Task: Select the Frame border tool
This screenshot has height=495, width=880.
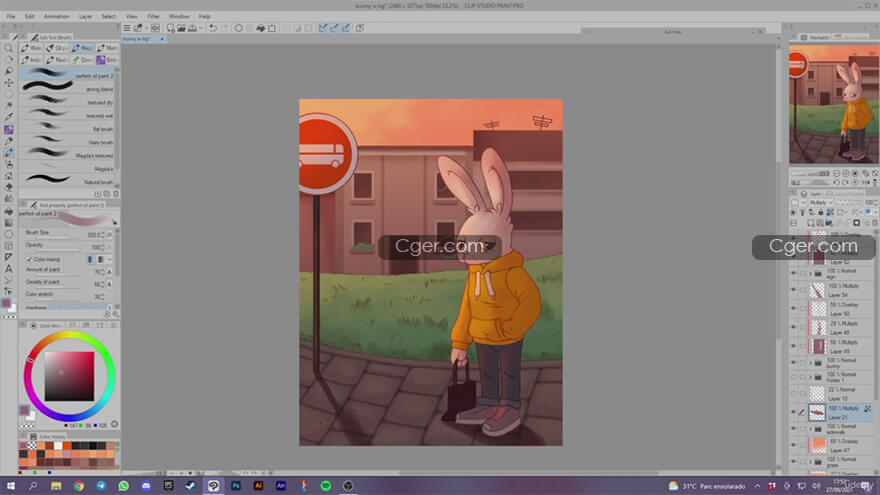Action: (x=8, y=246)
